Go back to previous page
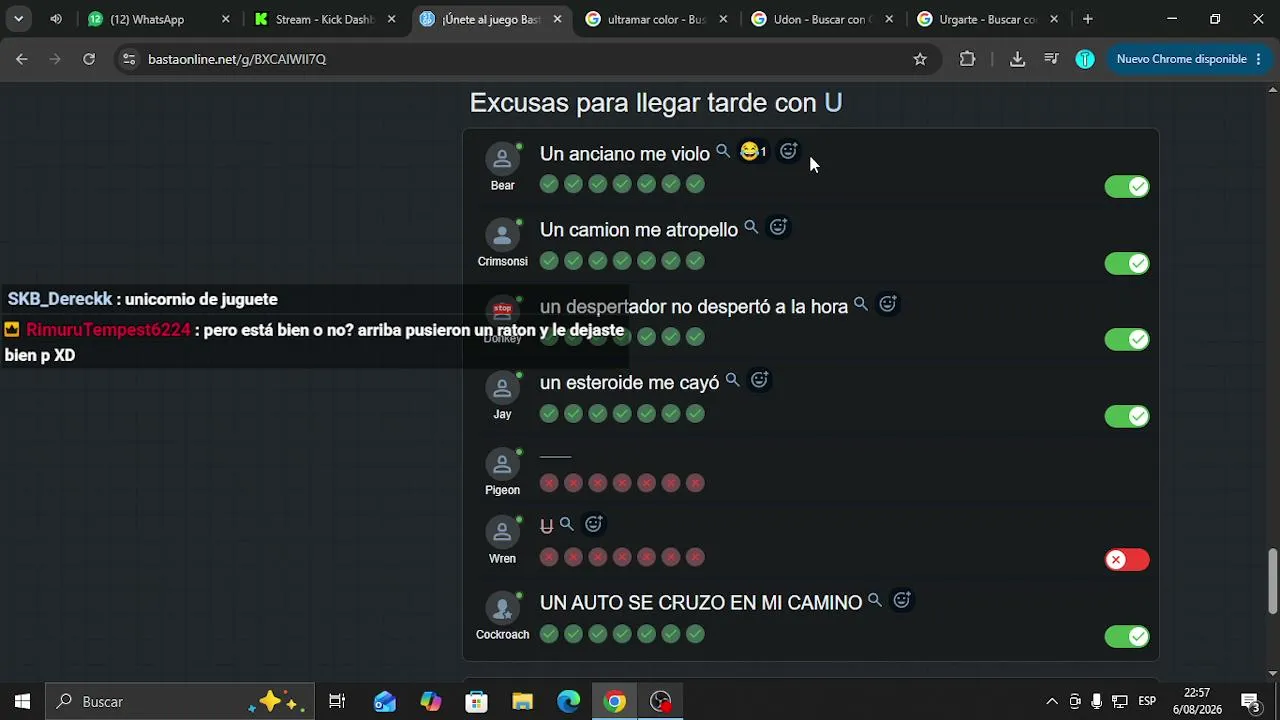The height and width of the screenshot is (720, 1280). (x=21, y=59)
